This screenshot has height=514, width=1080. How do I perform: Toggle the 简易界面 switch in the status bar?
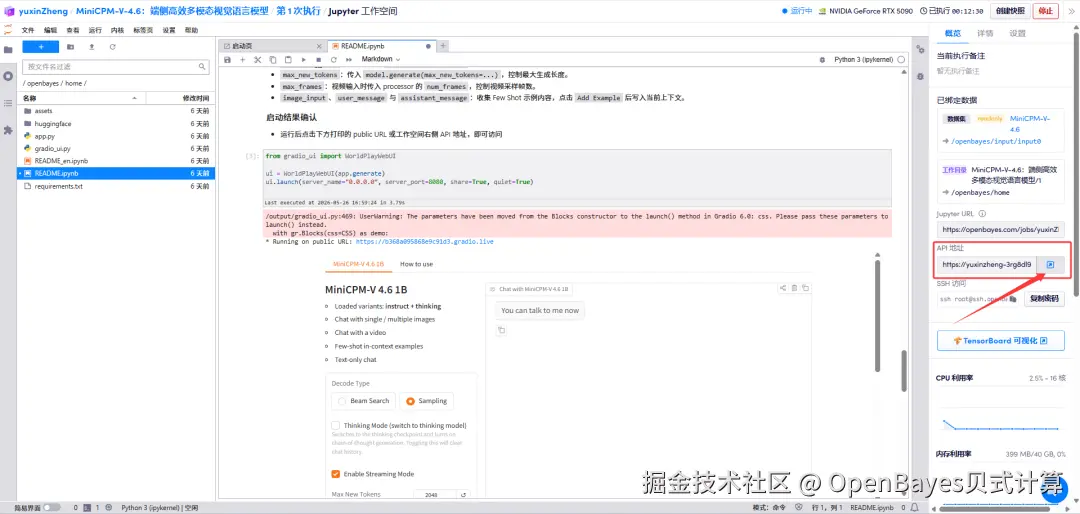click(x=51, y=508)
